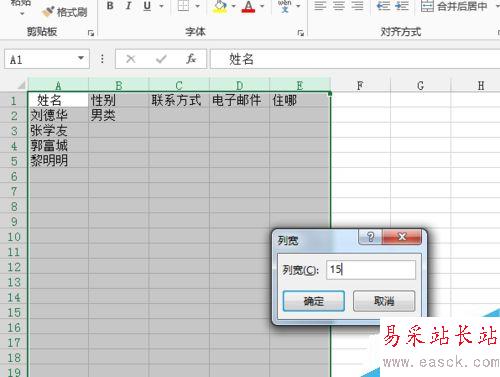Click Merge and Center (合并后居中)
This screenshot has height=377, width=500.
point(454,6)
